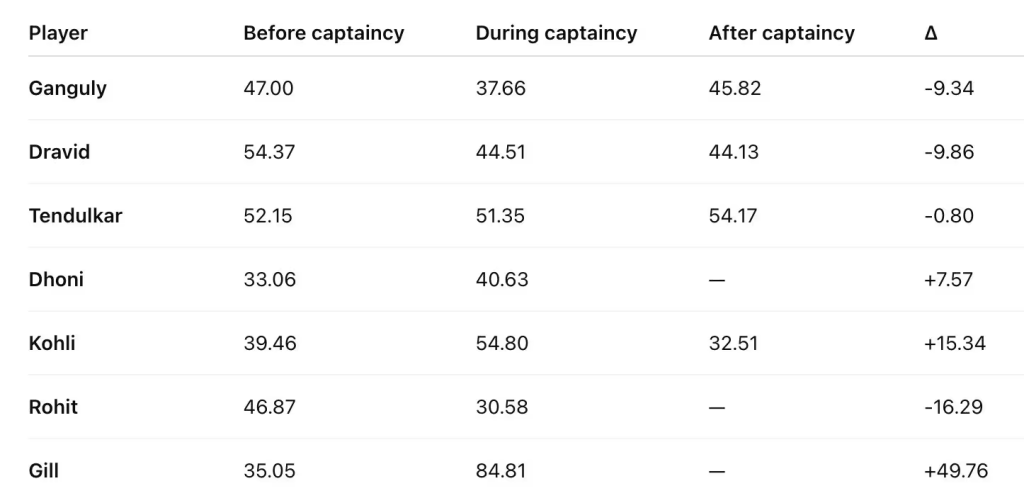Click the Before captaincy column header
The width and height of the screenshot is (1024, 503).
(323, 33)
